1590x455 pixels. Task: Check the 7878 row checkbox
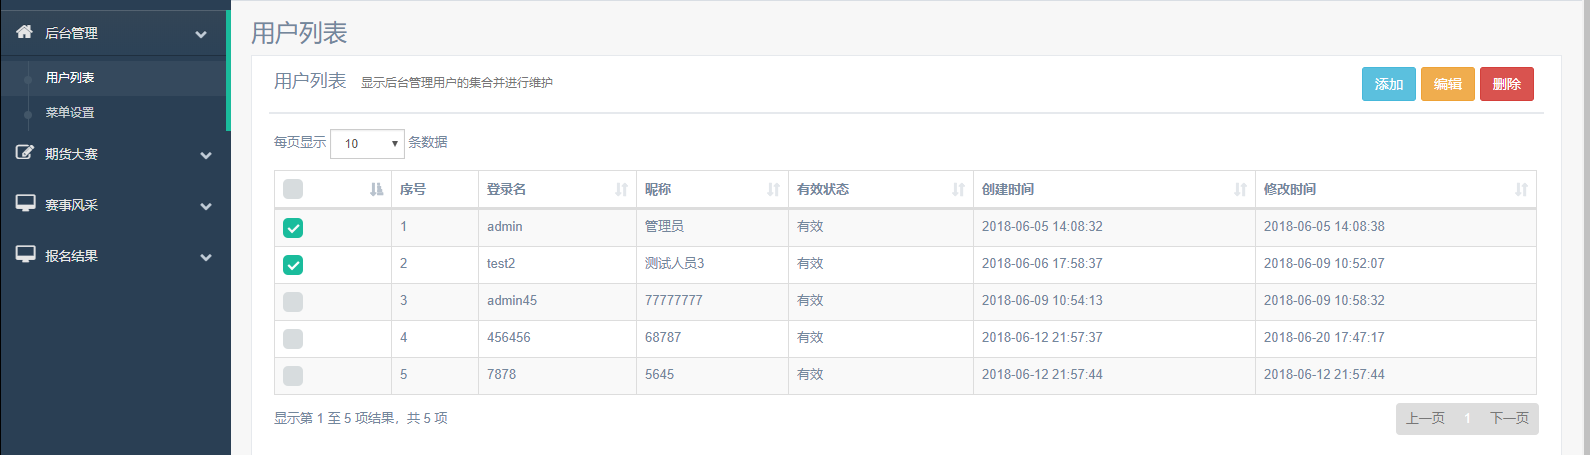coord(293,376)
